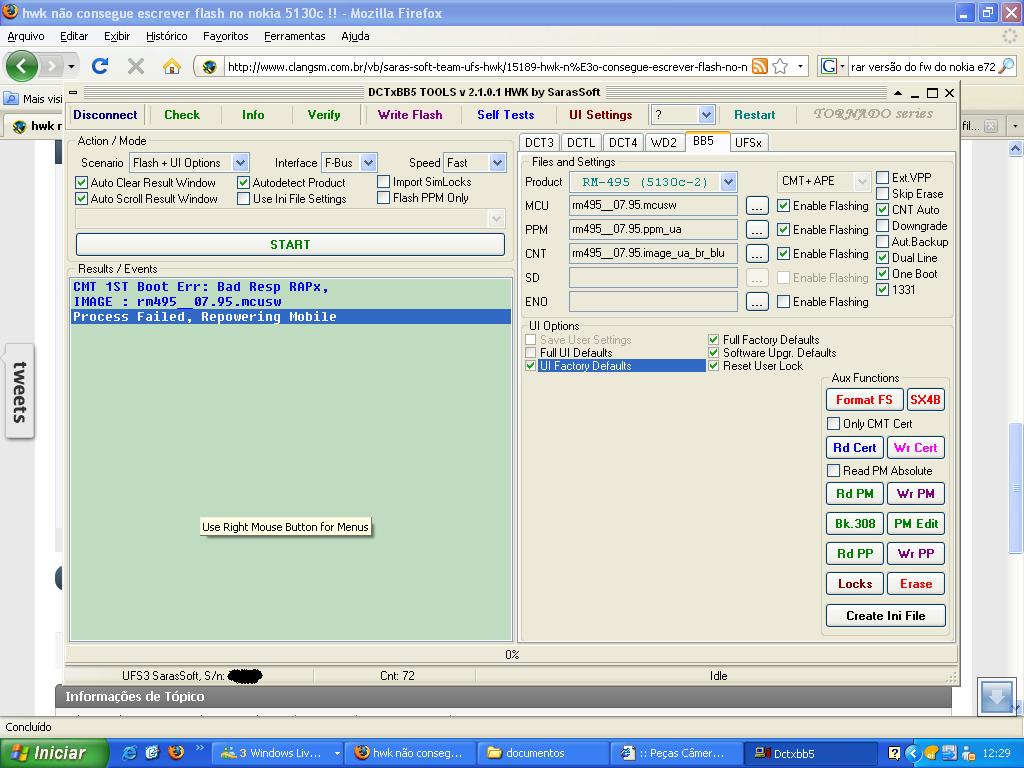Browse for CNT file
Viewport: 1024px width, 768px height.
tap(756, 253)
